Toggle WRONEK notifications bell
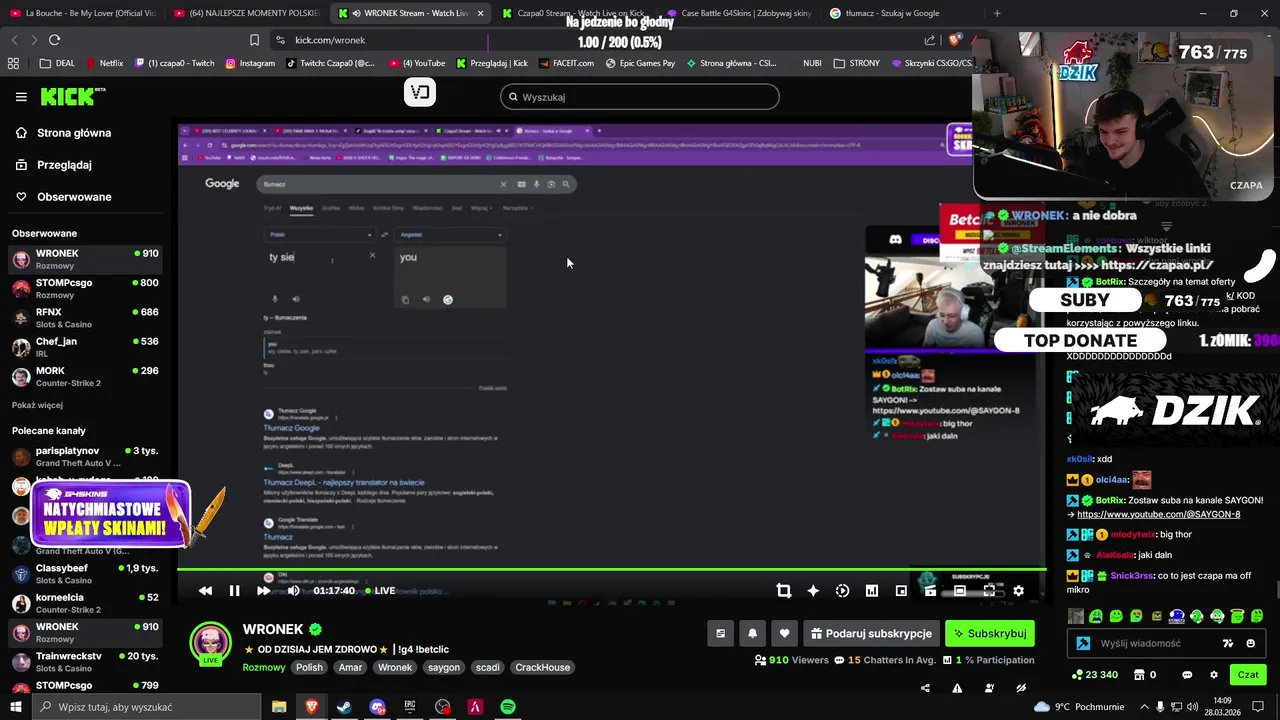 point(752,633)
